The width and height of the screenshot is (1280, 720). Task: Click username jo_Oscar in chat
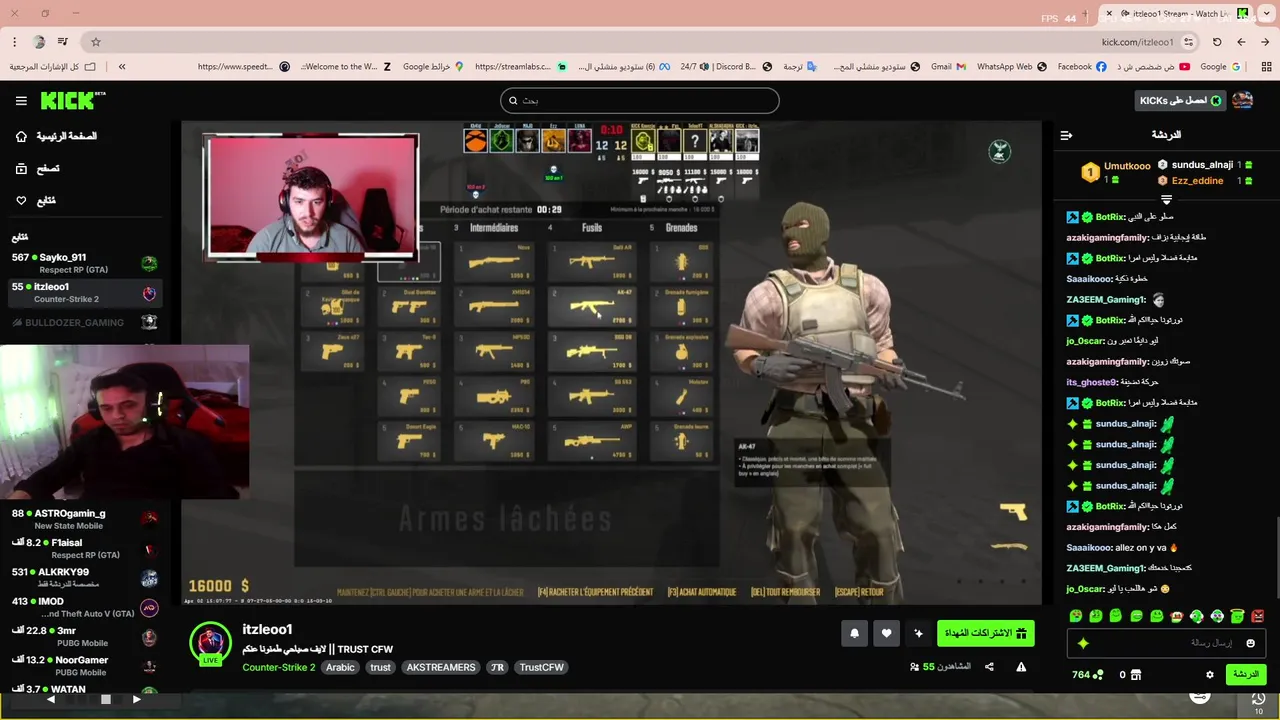(x=1085, y=341)
